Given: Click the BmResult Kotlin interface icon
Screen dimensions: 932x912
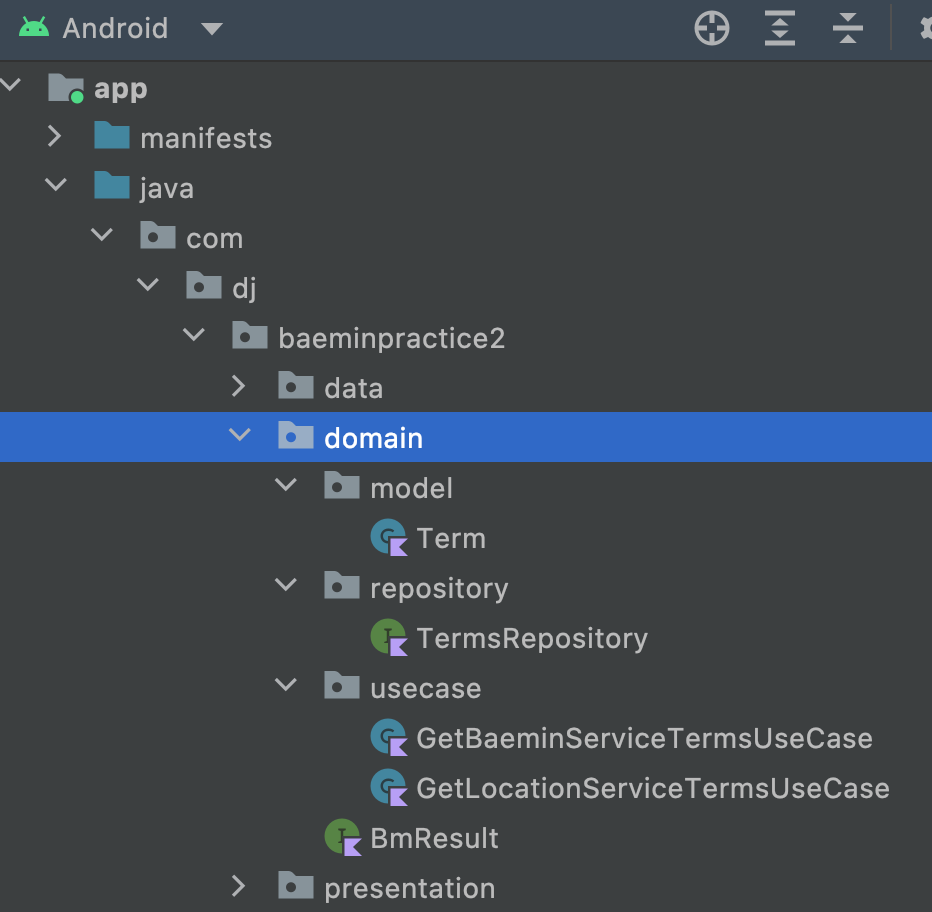Looking at the screenshot, I should tap(343, 837).
